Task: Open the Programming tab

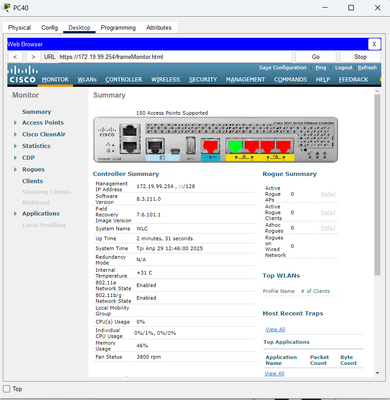Action: [118, 28]
